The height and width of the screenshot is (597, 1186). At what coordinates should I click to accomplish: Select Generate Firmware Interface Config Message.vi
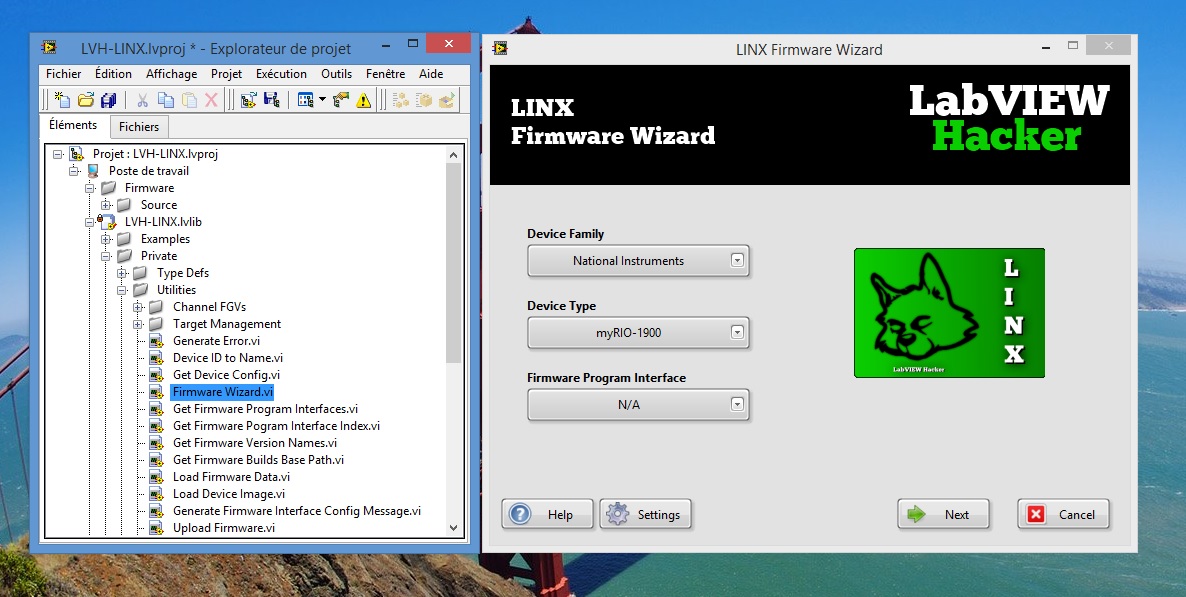click(297, 511)
